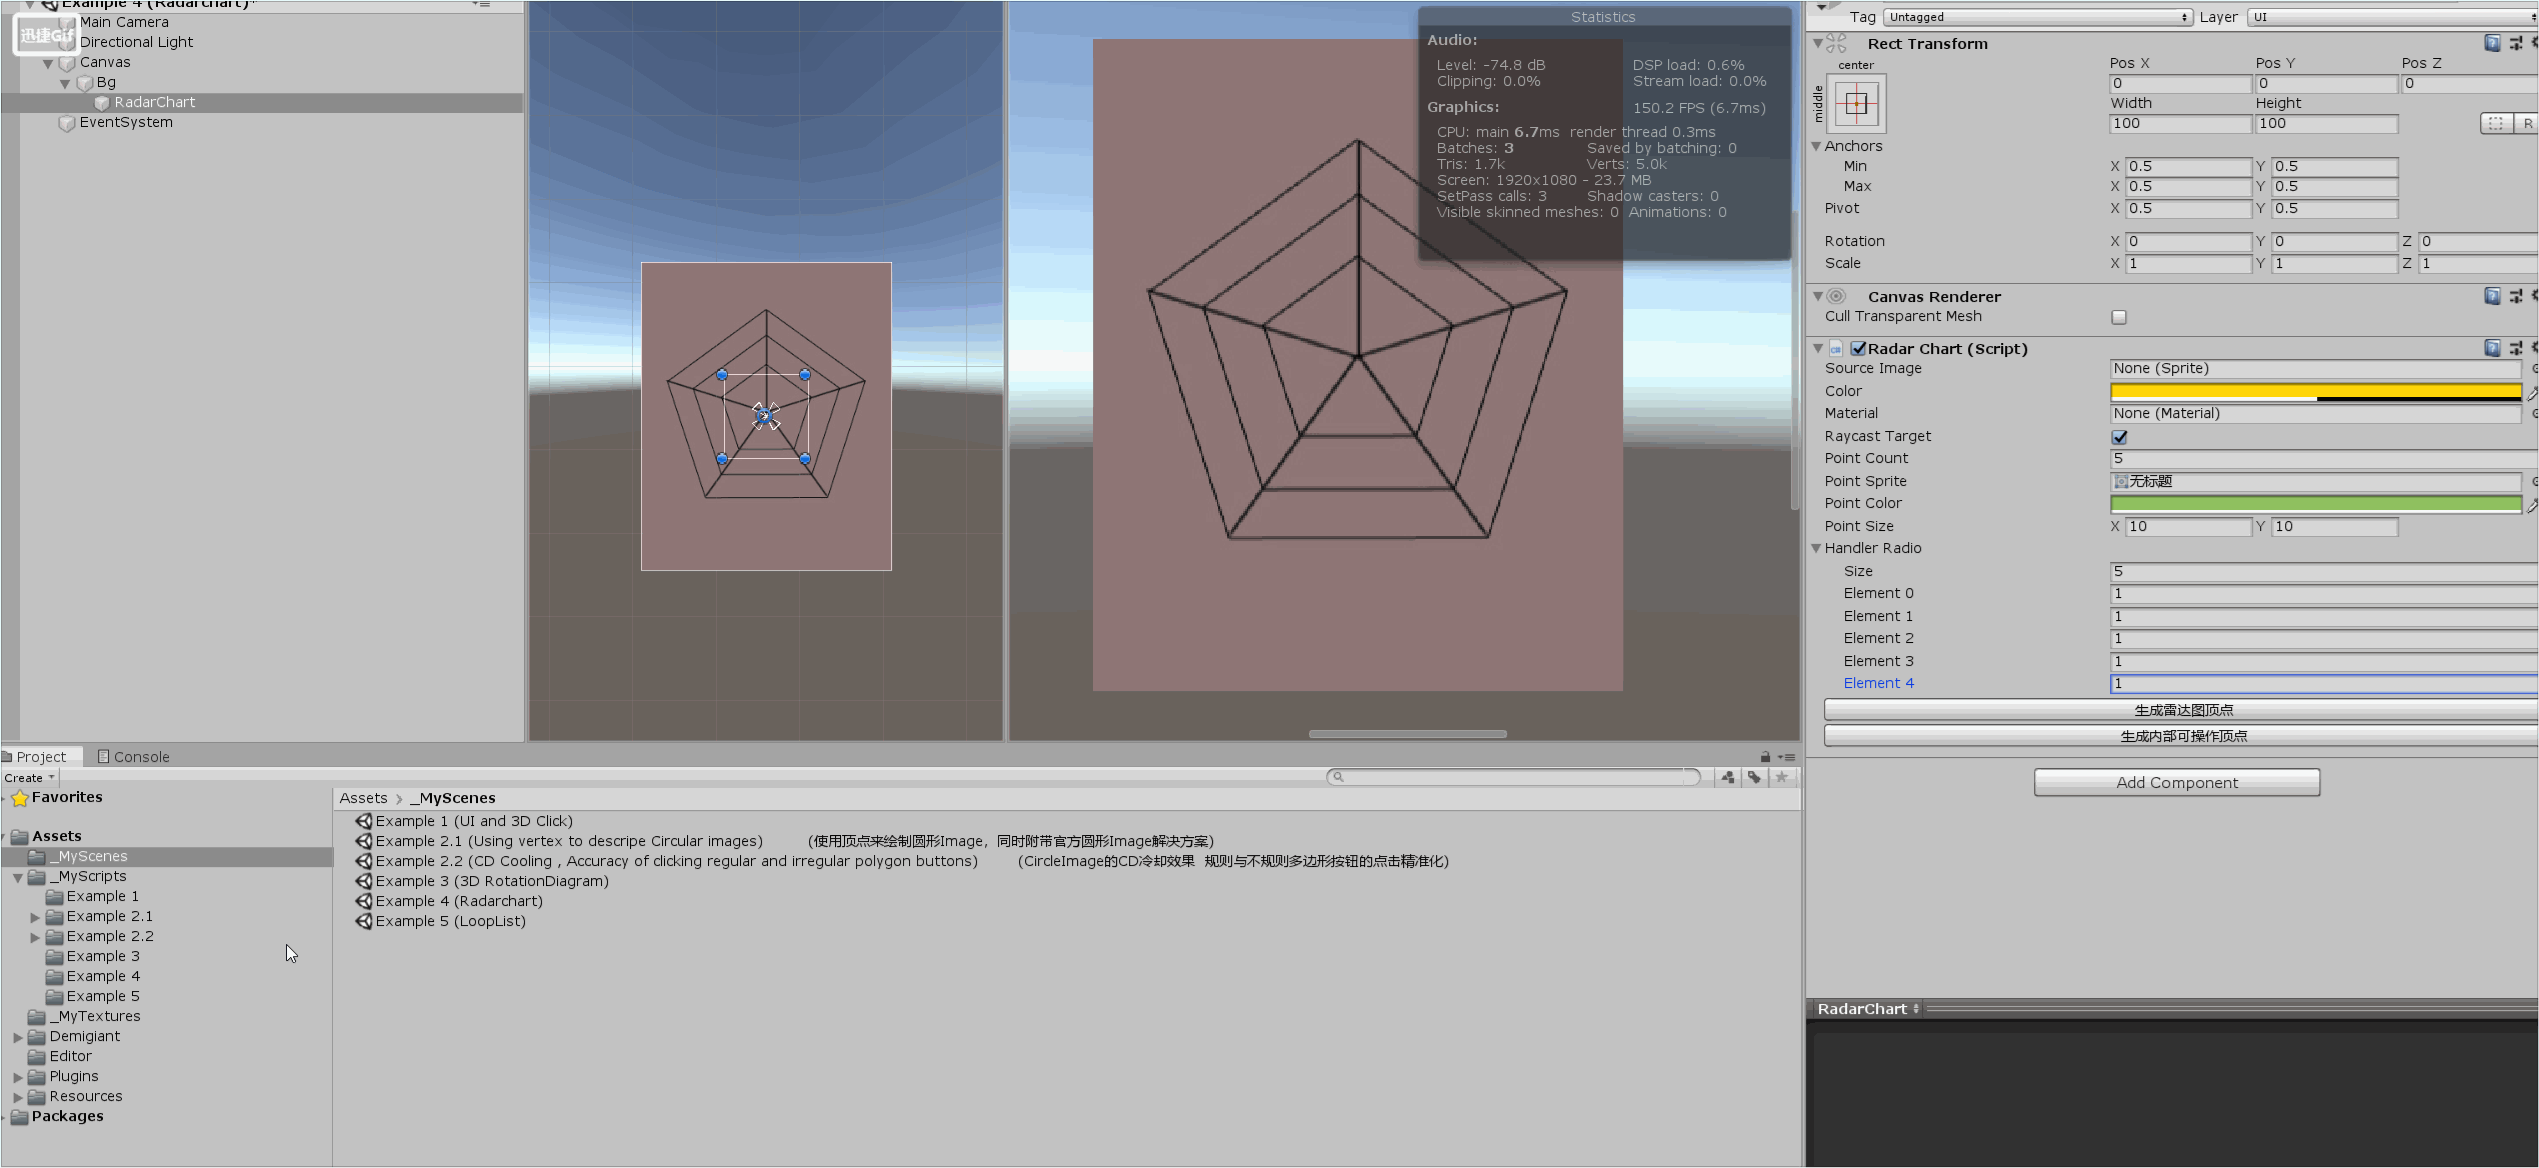2539x1168 pixels.
Task: Click the Add Component button
Action: pos(2176,782)
